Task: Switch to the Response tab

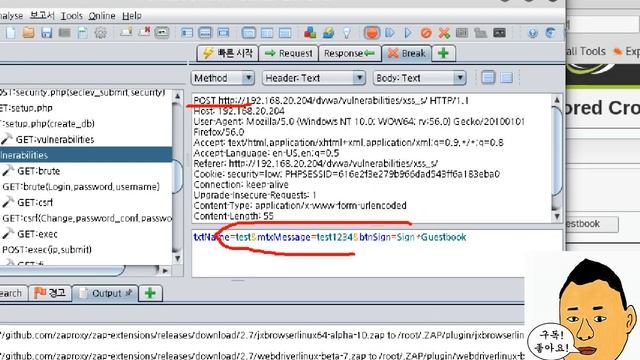Action: coord(349,53)
